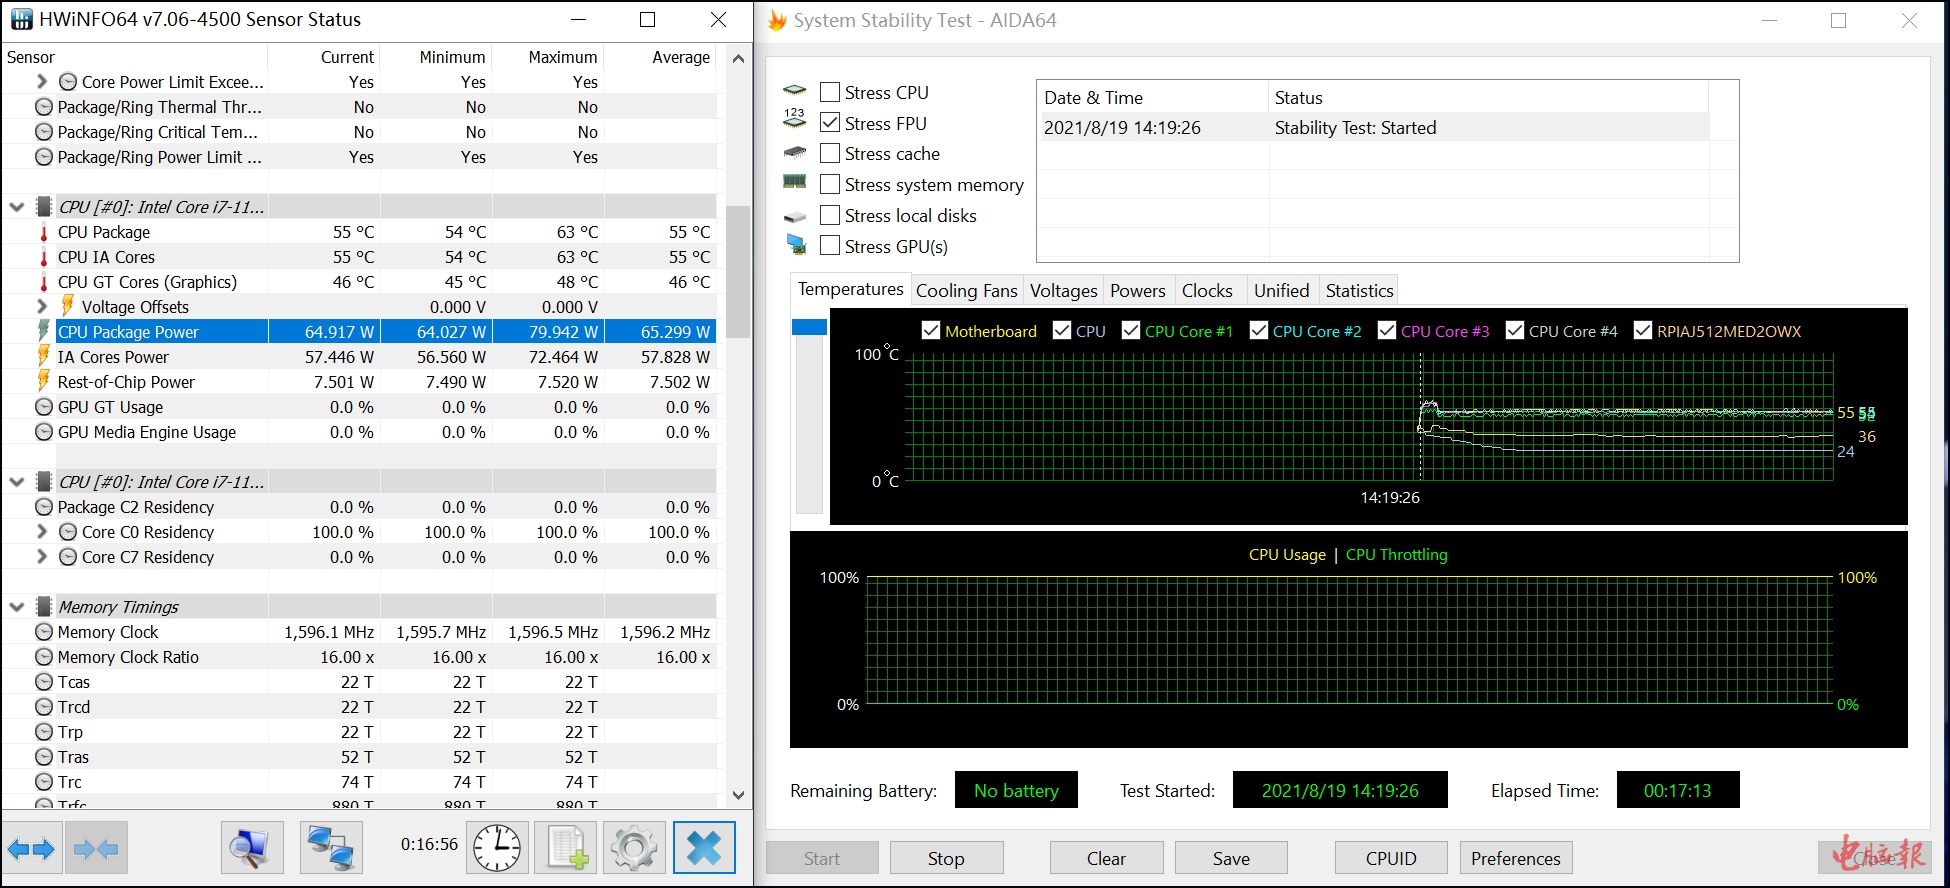Screen dimensions: 1950x888
Task: Open the HWiNFO summary magnifier icon
Action: pyautogui.click(x=251, y=849)
